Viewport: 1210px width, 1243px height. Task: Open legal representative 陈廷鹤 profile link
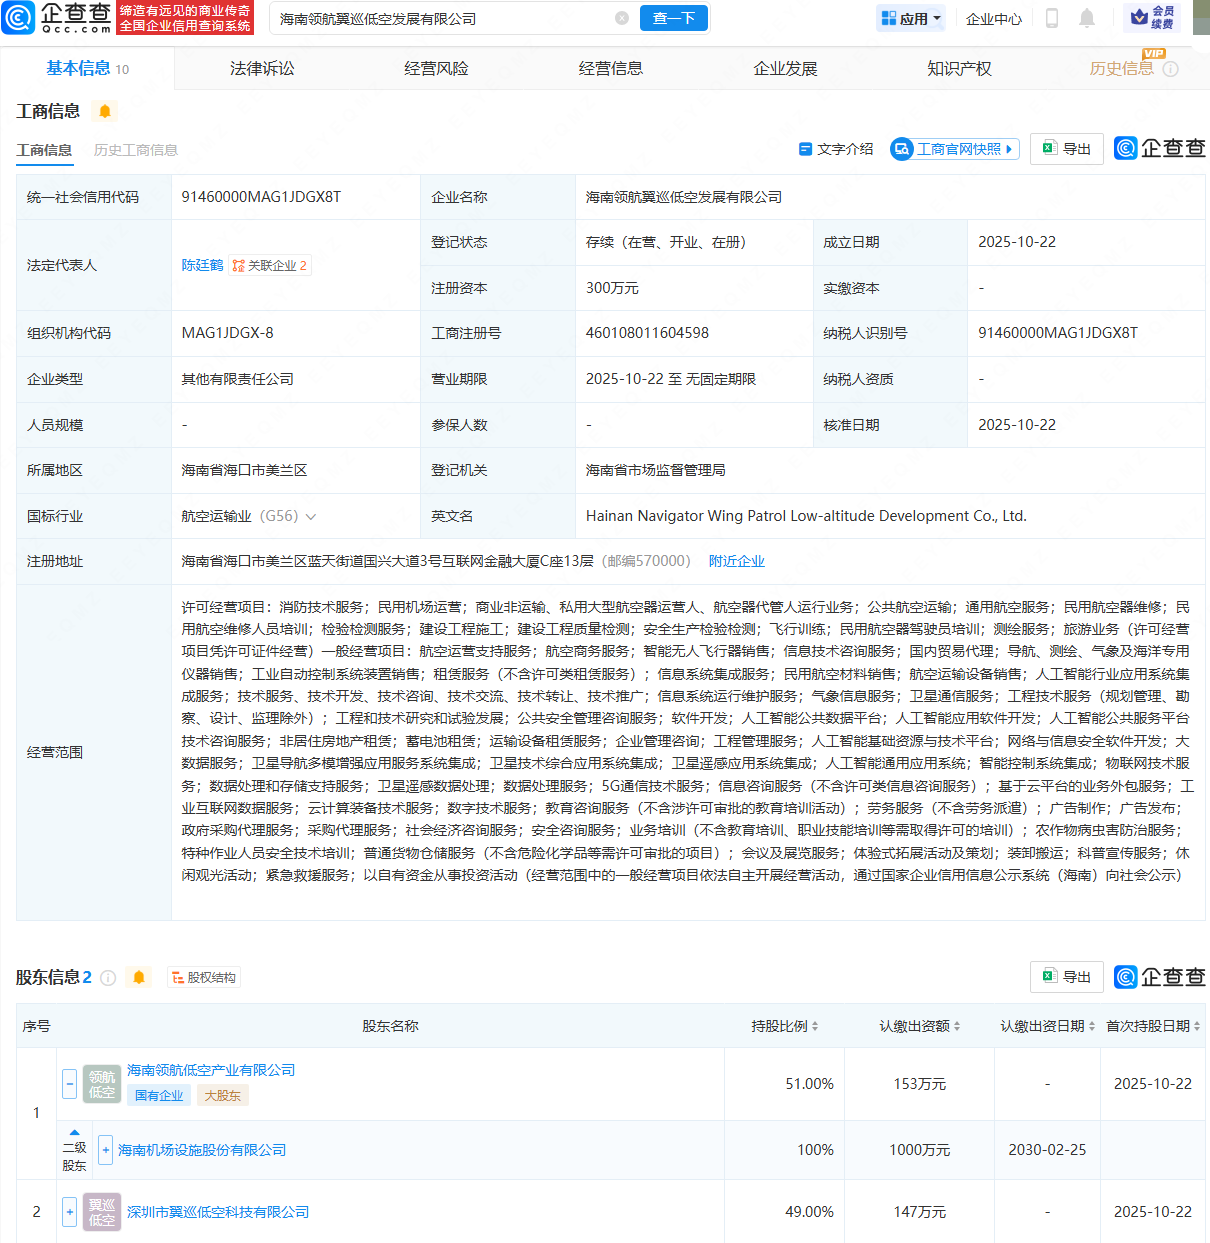click(203, 265)
